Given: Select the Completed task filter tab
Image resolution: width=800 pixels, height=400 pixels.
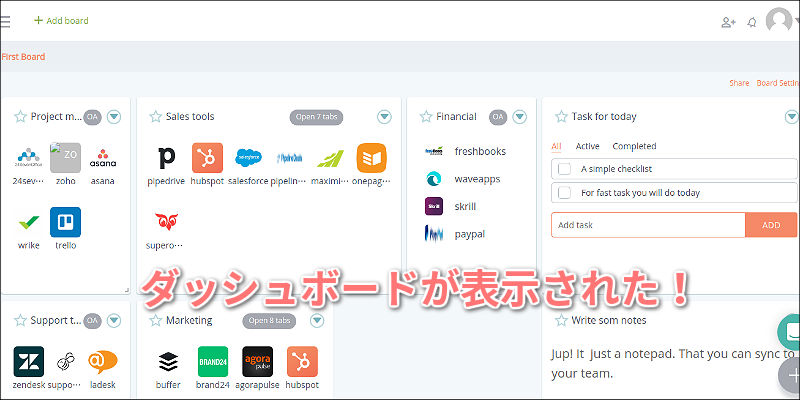Looking at the screenshot, I should coord(634,146).
